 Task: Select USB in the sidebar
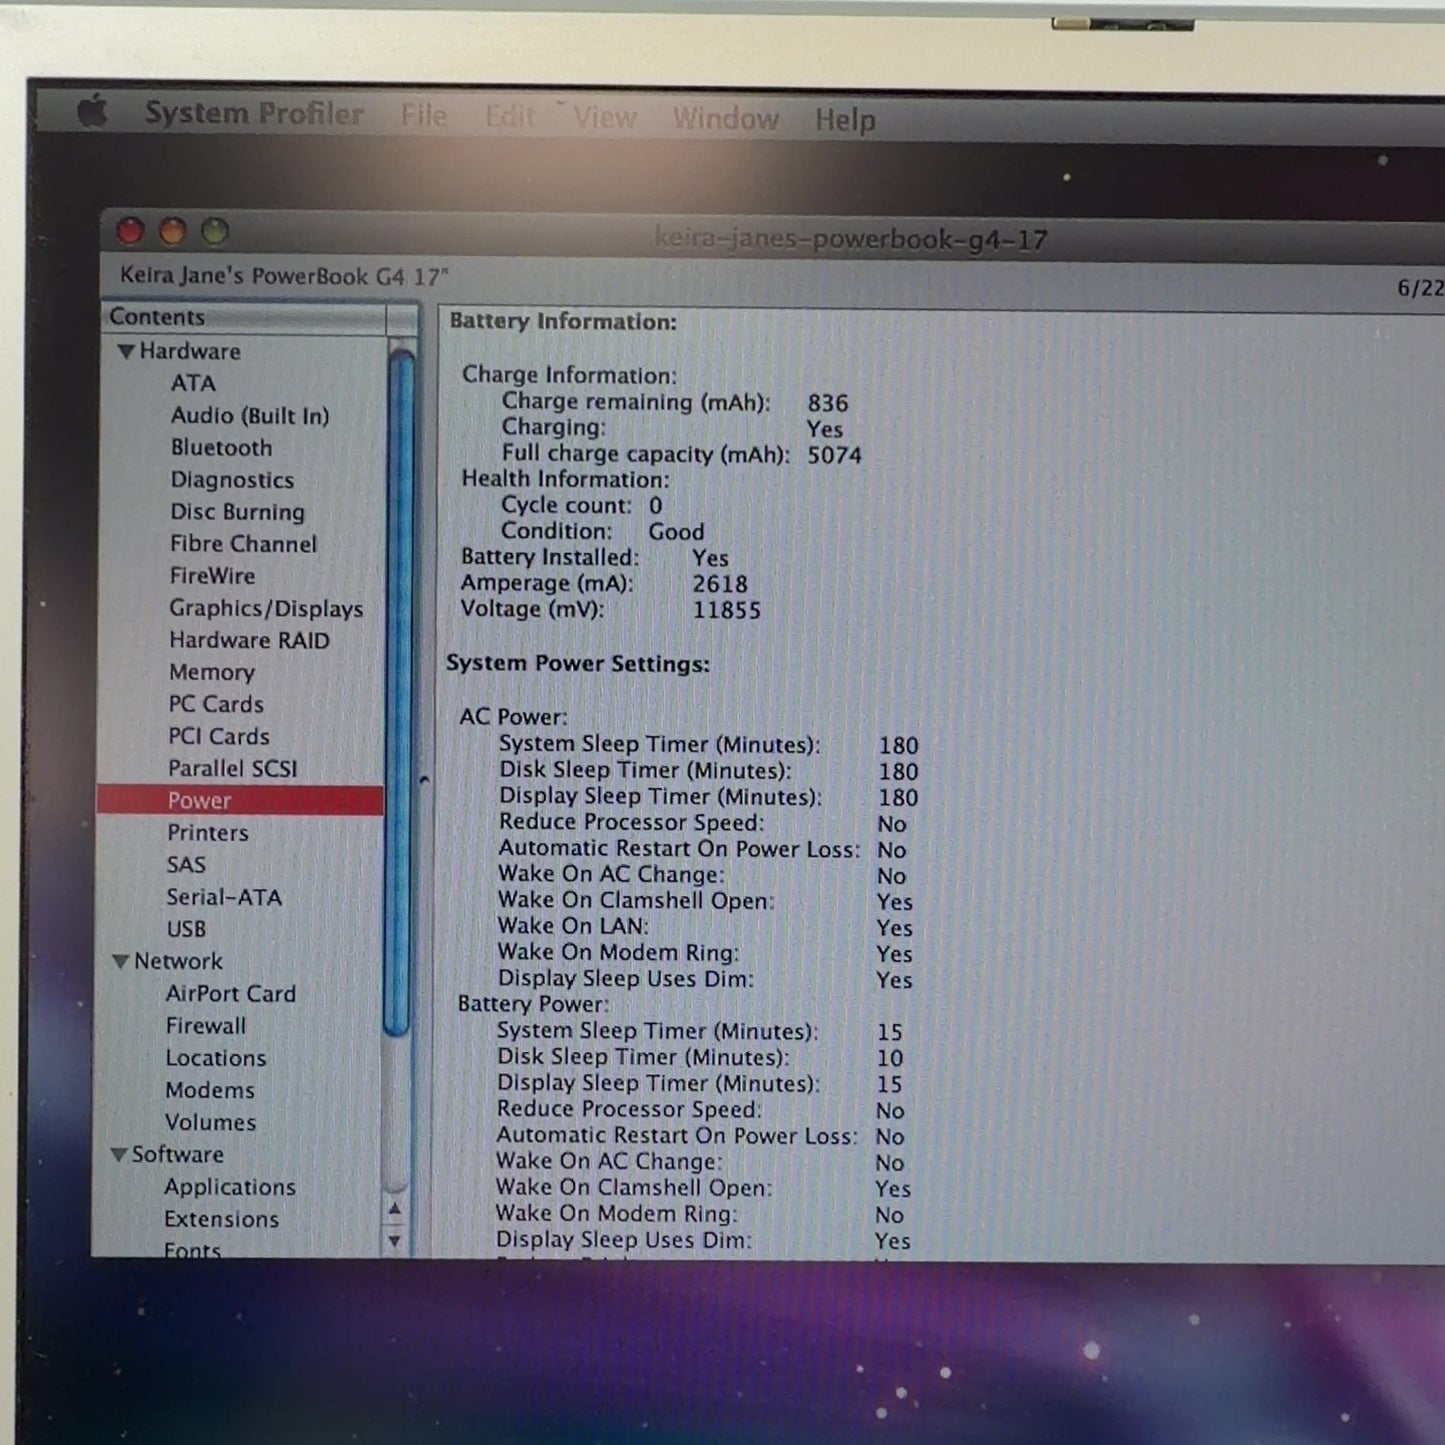[x=186, y=929]
